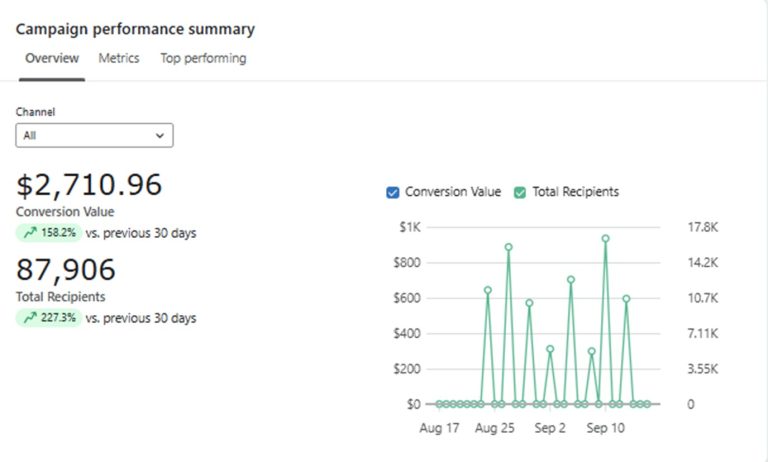Viewport: 768px width, 462px height.
Task: Click the upward trend icon beside 158.2%
Action: coord(29,233)
